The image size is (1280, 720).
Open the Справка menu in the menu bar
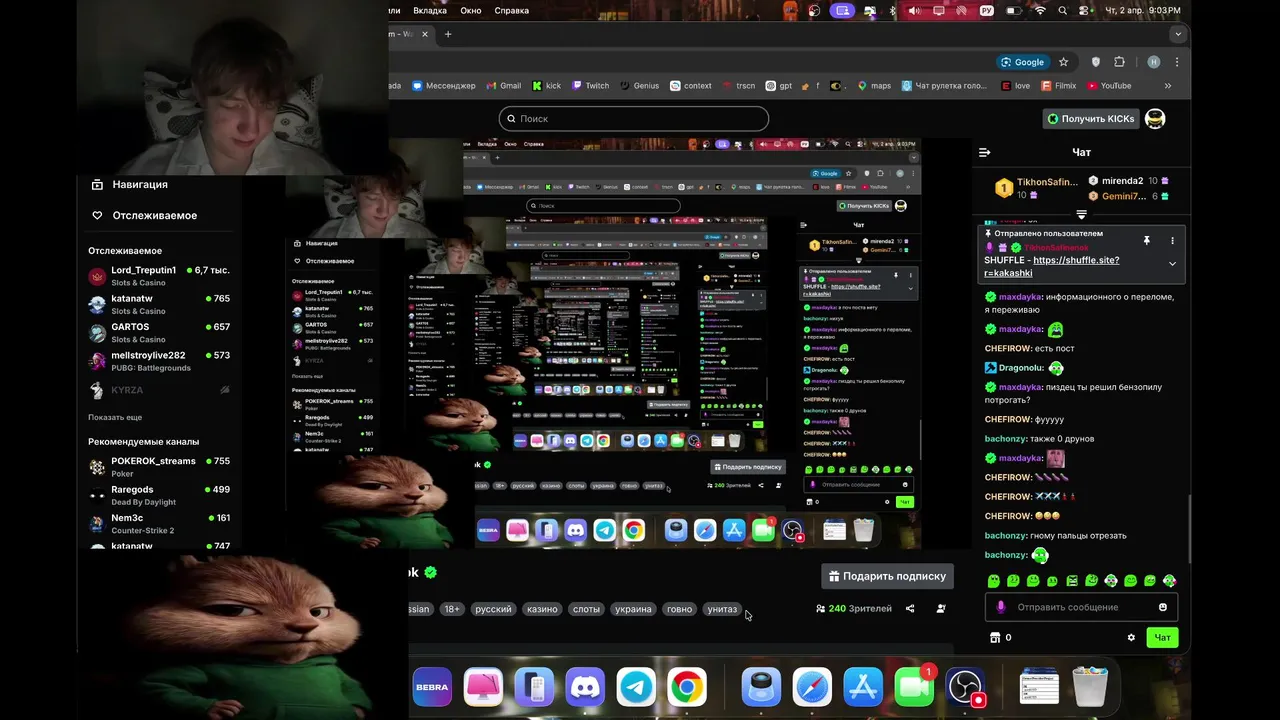[512, 10]
